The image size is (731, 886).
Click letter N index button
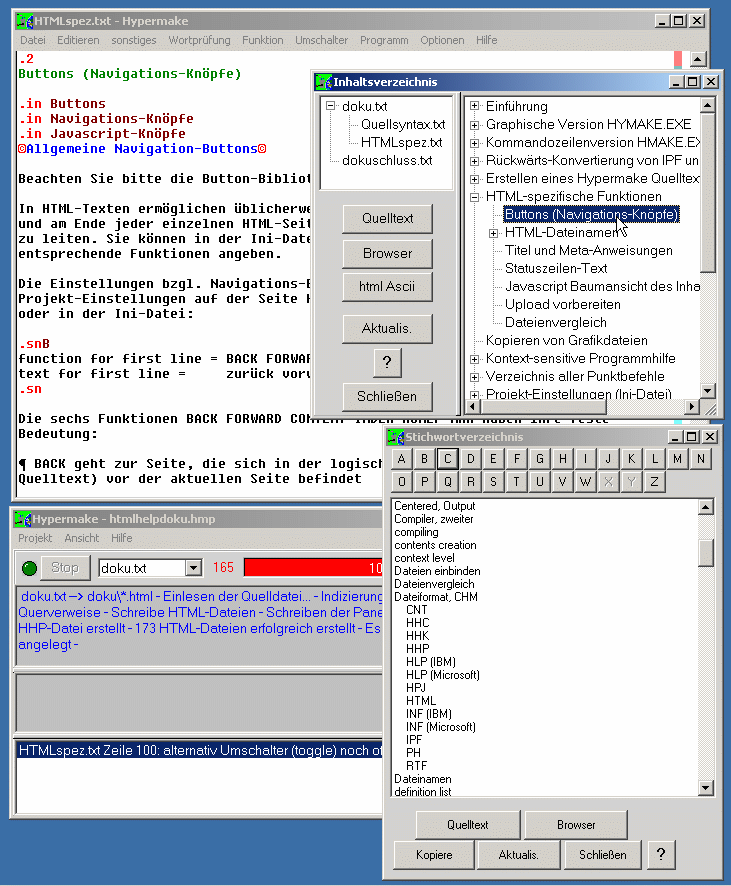click(700, 459)
